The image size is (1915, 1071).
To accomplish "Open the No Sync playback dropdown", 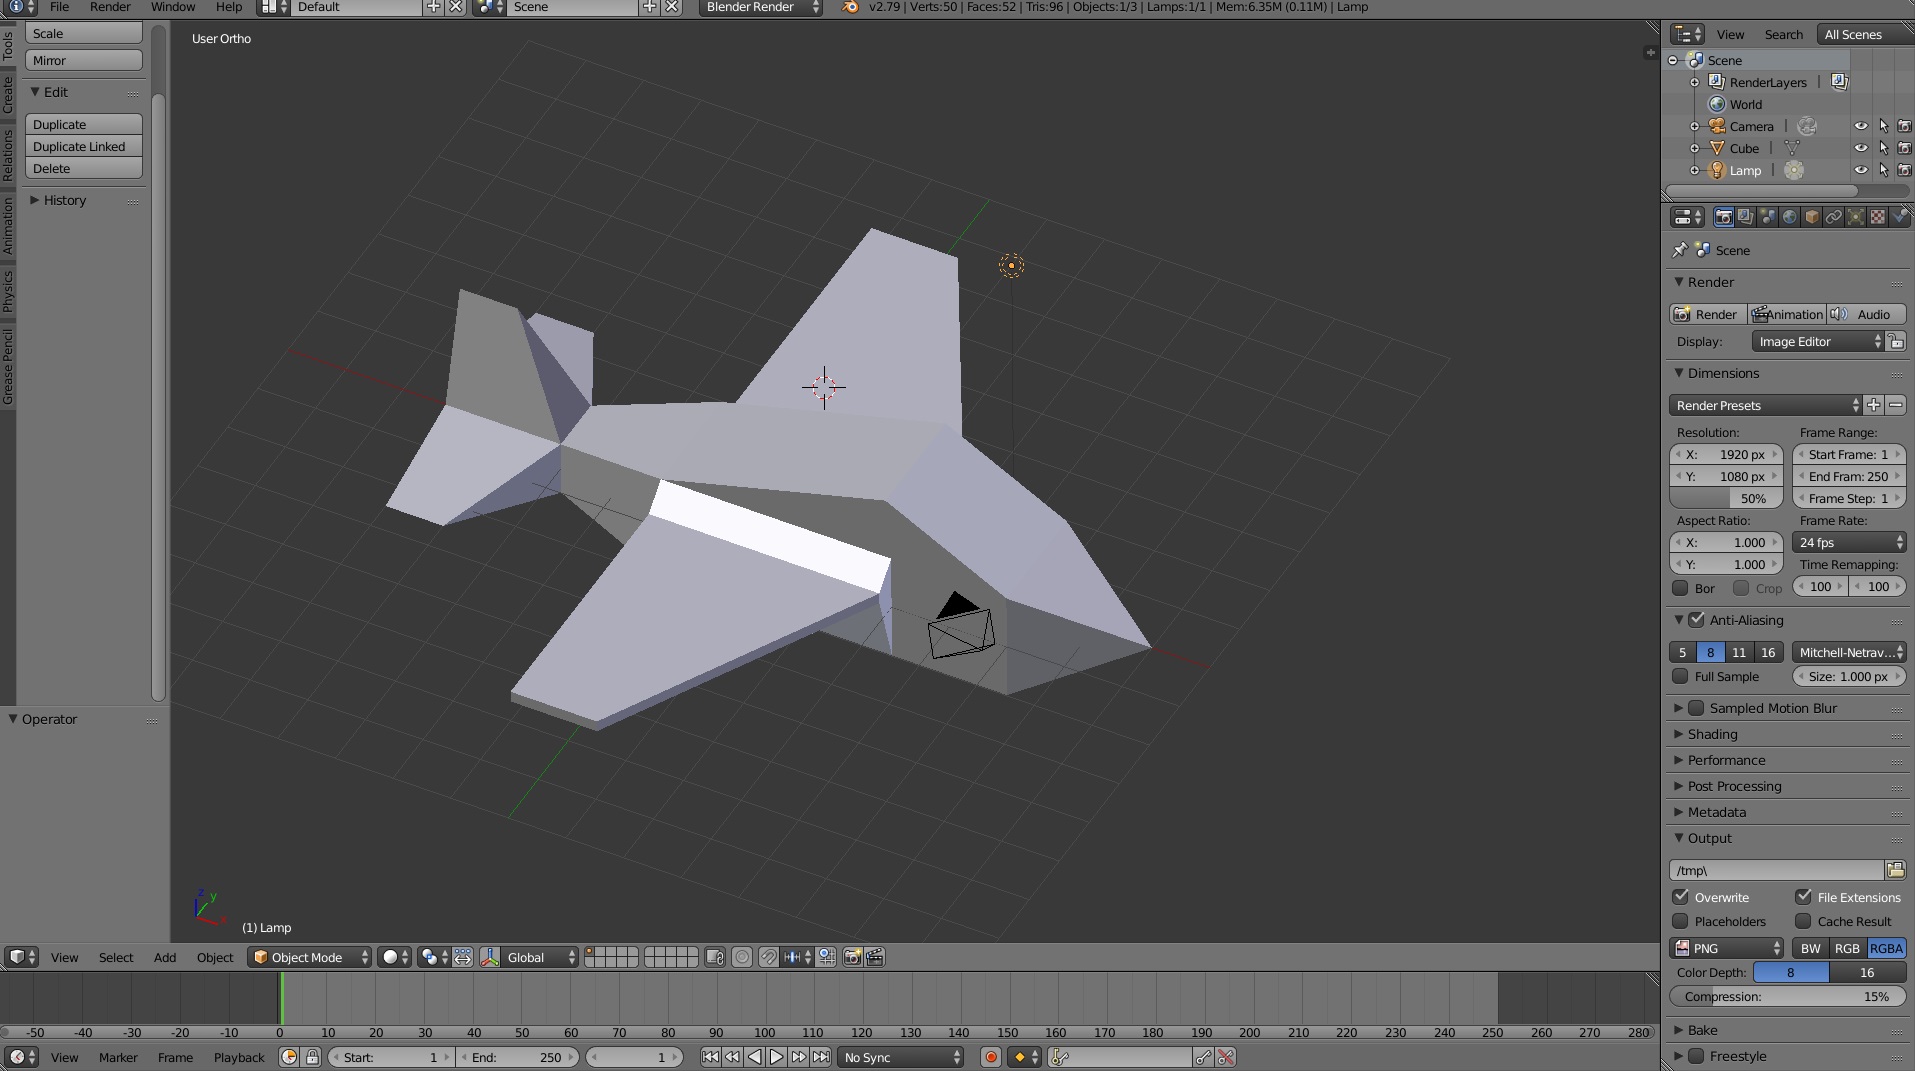I will 901,1057.
